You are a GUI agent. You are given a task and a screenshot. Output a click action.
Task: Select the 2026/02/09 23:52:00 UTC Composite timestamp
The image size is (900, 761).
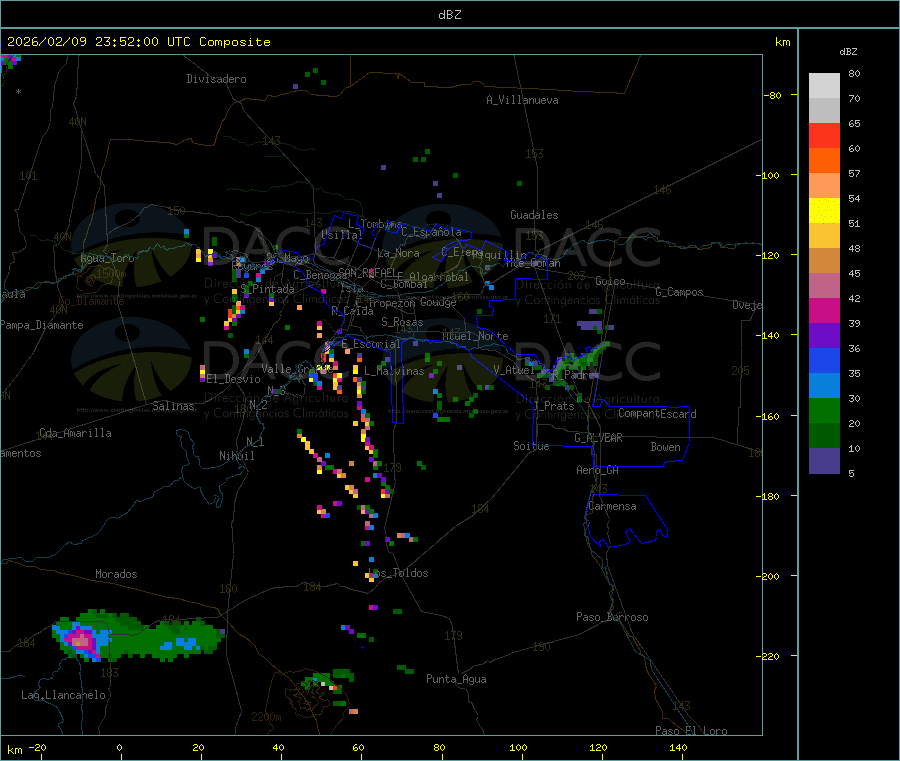point(138,42)
